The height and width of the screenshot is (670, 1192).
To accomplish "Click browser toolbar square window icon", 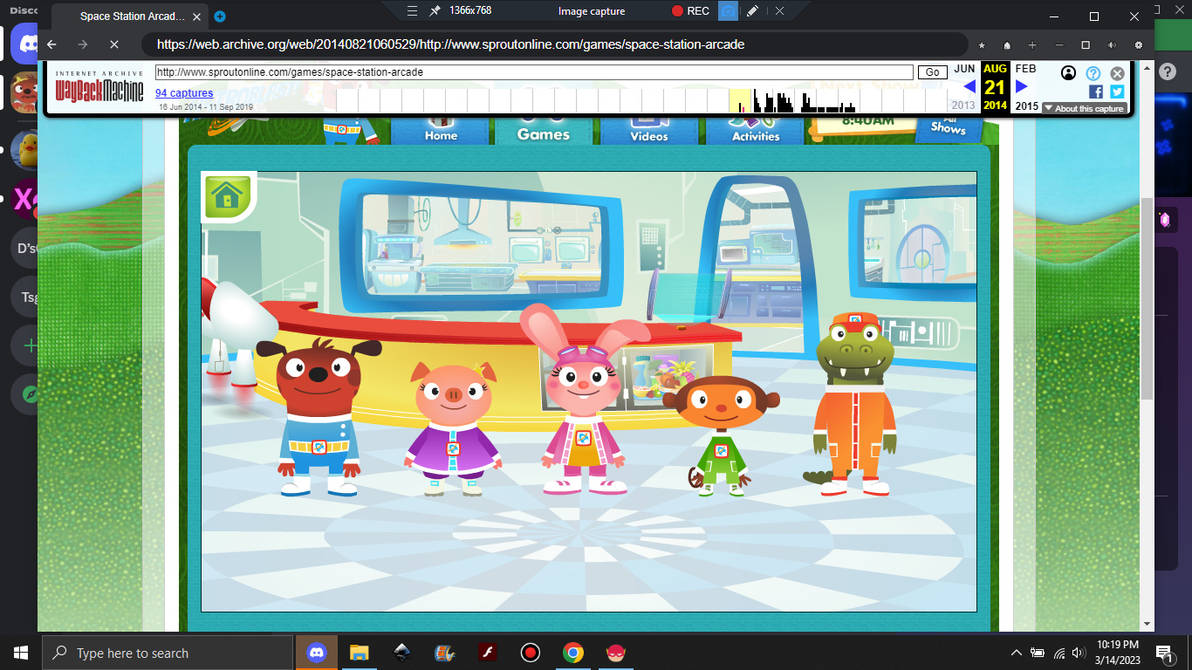I will (1086, 45).
